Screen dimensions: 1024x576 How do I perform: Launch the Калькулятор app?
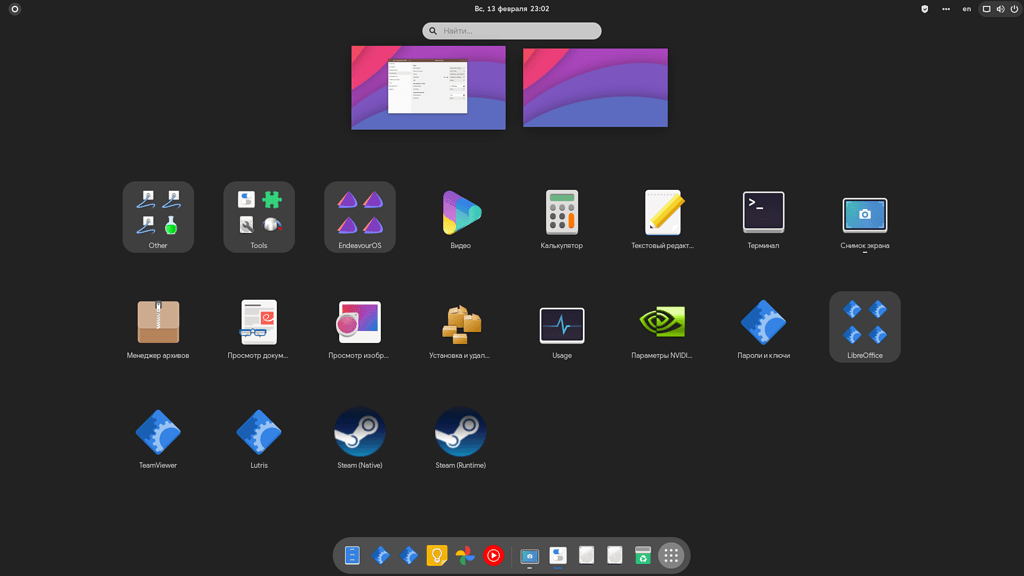click(x=561, y=212)
